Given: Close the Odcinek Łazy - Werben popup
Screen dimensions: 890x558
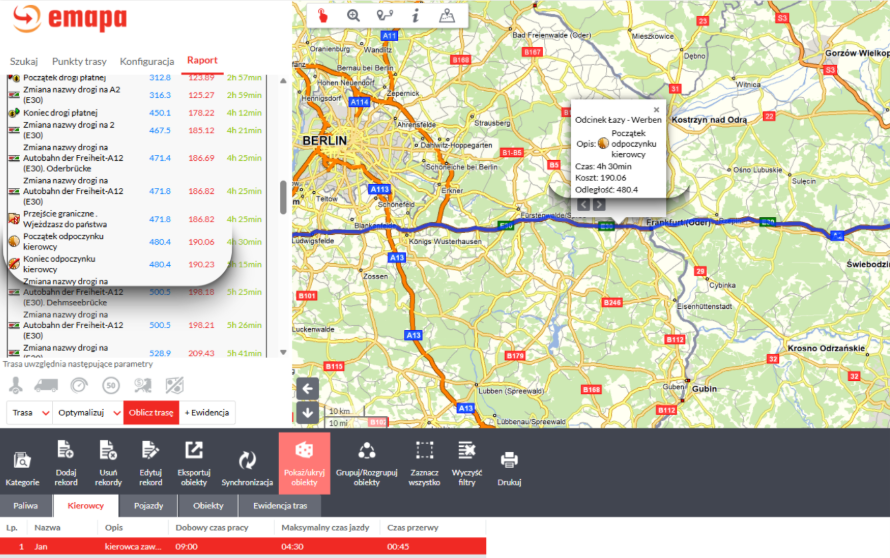Looking at the screenshot, I should 656,109.
